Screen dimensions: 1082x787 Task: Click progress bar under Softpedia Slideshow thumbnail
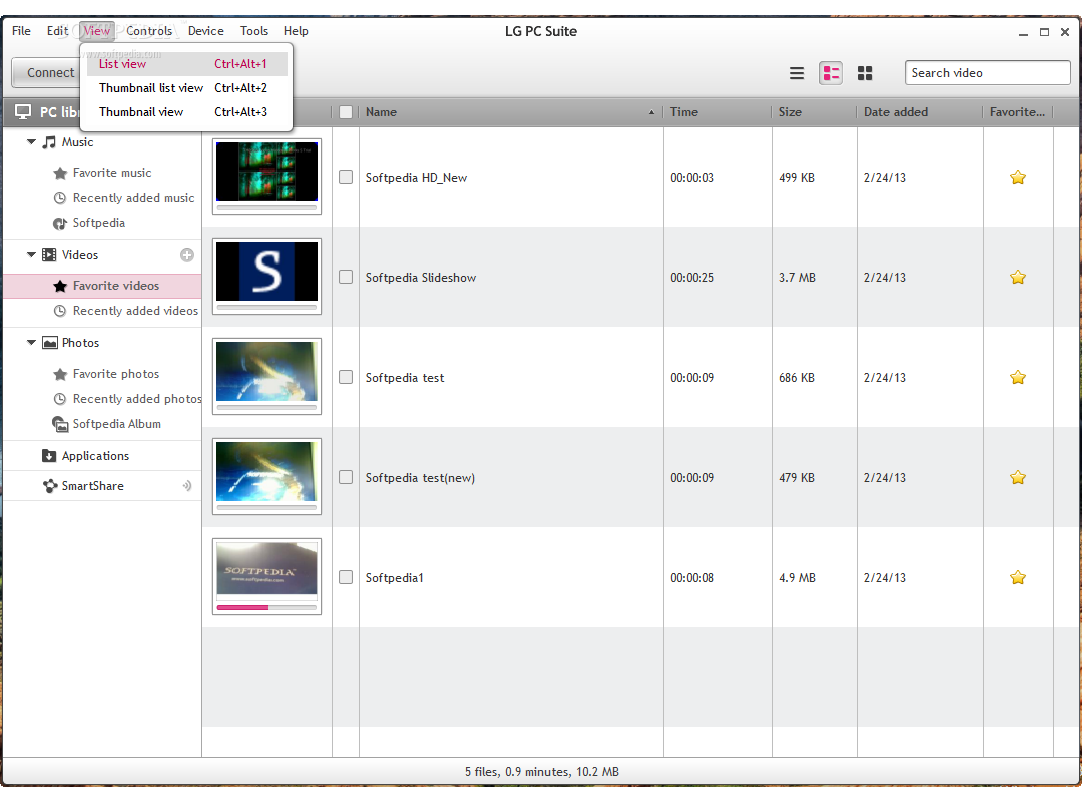coord(267,307)
